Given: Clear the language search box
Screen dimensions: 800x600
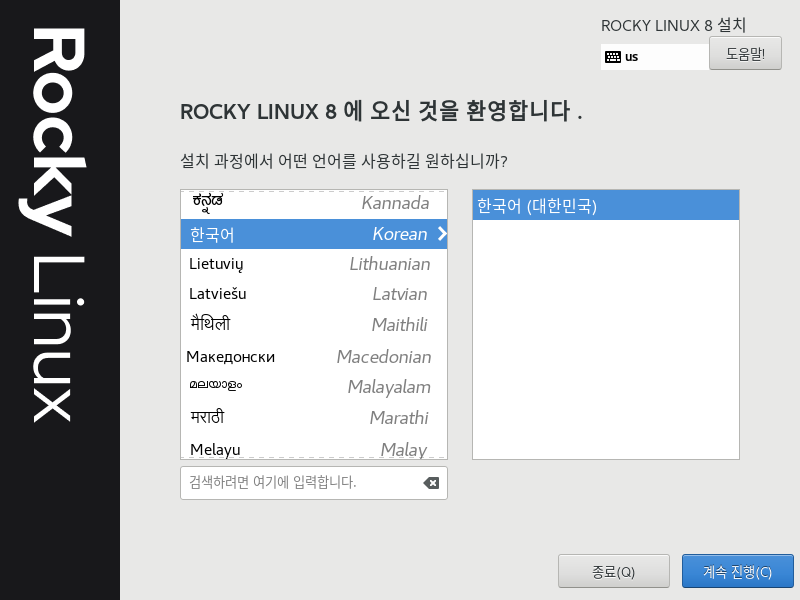Looking at the screenshot, I should pyautogui.click(x=431, y=483).
